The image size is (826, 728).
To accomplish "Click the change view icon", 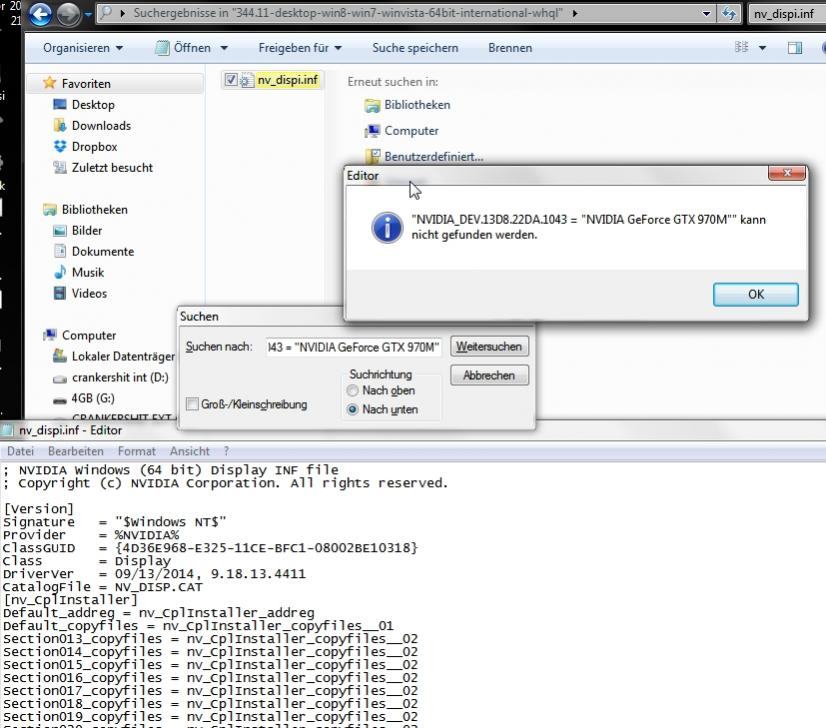I will pyautogui.click(x=742, y=47).
